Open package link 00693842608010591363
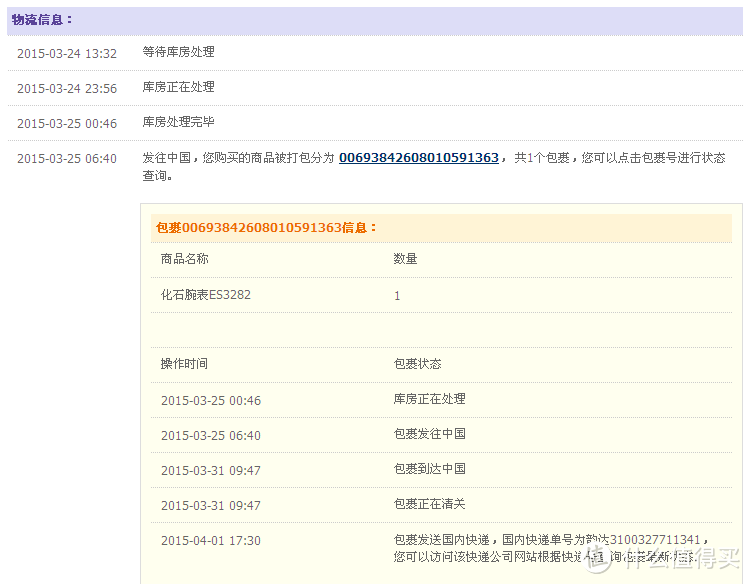 419,158
